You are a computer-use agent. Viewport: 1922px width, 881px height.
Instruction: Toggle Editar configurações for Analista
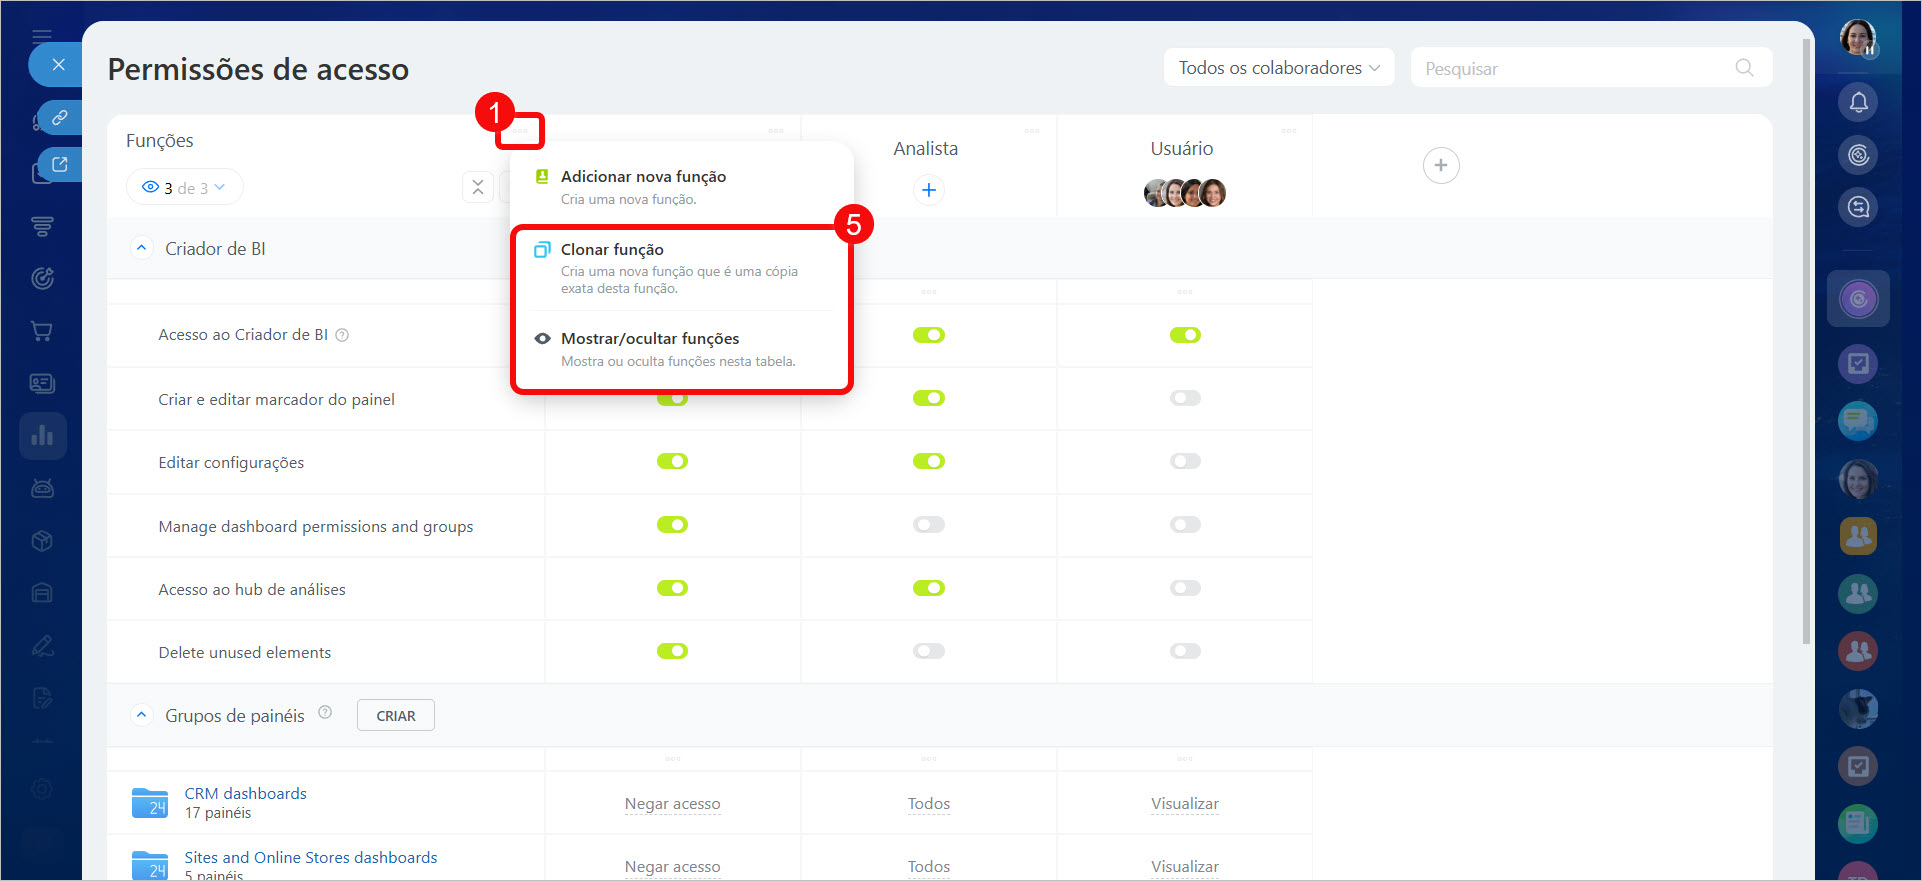tap(928, 461)
